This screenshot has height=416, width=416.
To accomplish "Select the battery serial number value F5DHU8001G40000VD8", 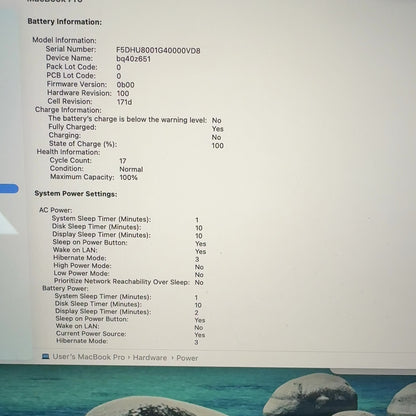I will click(x=158, y=51).
